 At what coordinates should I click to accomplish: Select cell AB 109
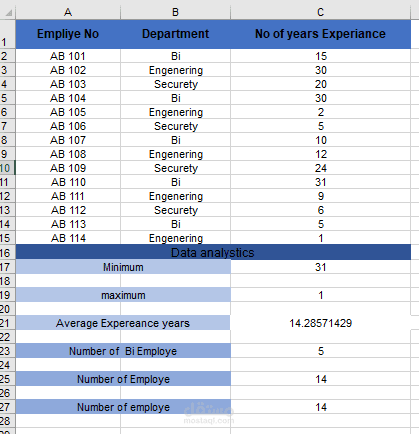[x=68, y=168]
